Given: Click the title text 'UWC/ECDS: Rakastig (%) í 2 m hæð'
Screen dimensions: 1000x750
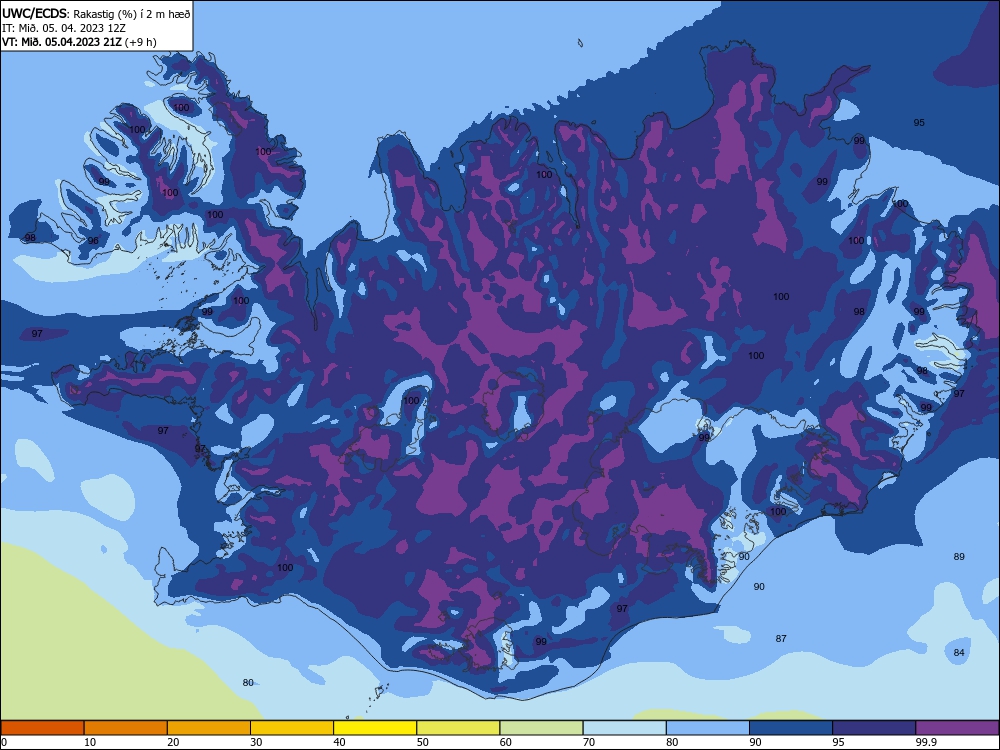Looking at the screenshot, I should tap(96, 13).
